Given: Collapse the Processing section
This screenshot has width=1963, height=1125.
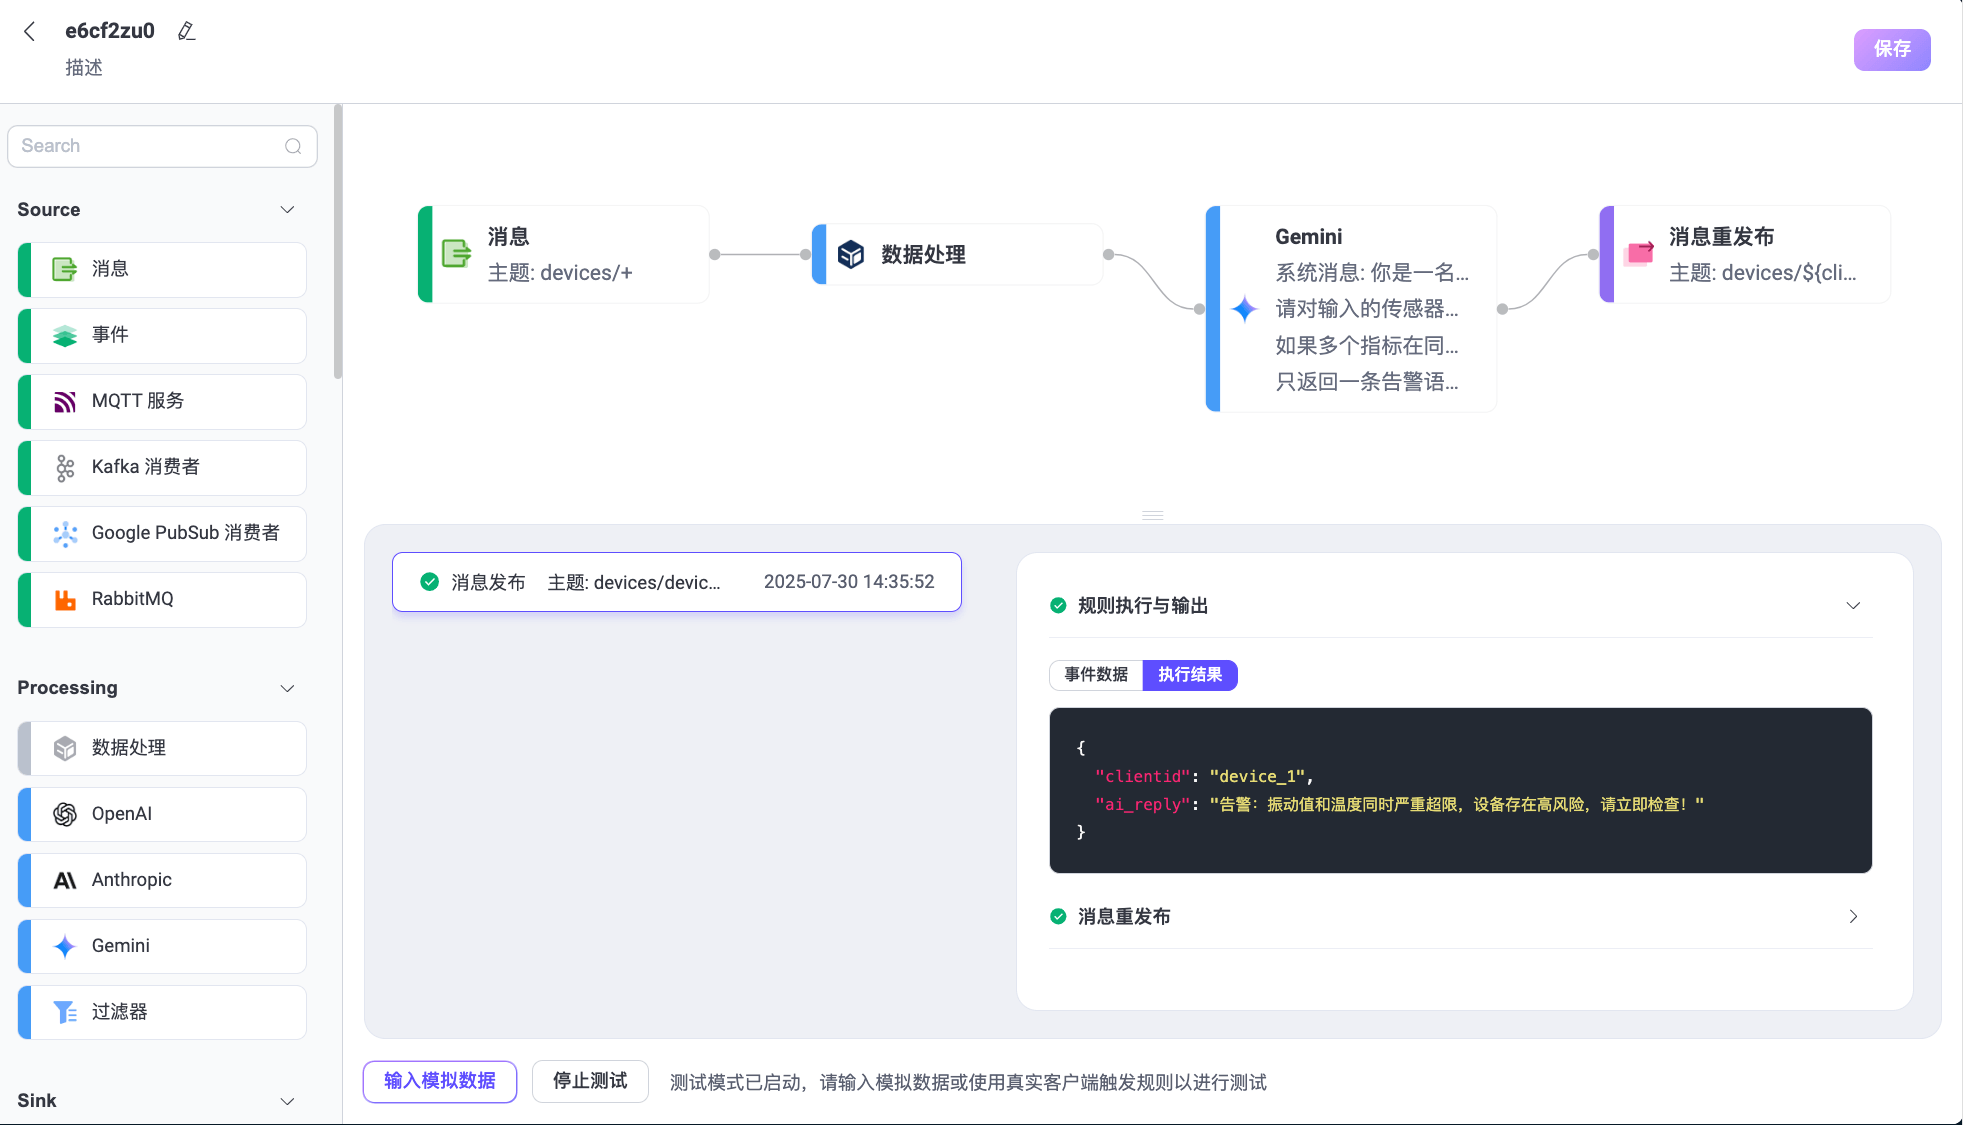Looking at the screenshot, I should [287, 688].
